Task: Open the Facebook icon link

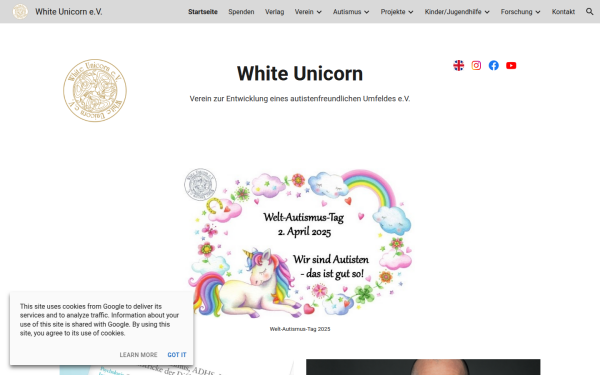Action: 494,65
